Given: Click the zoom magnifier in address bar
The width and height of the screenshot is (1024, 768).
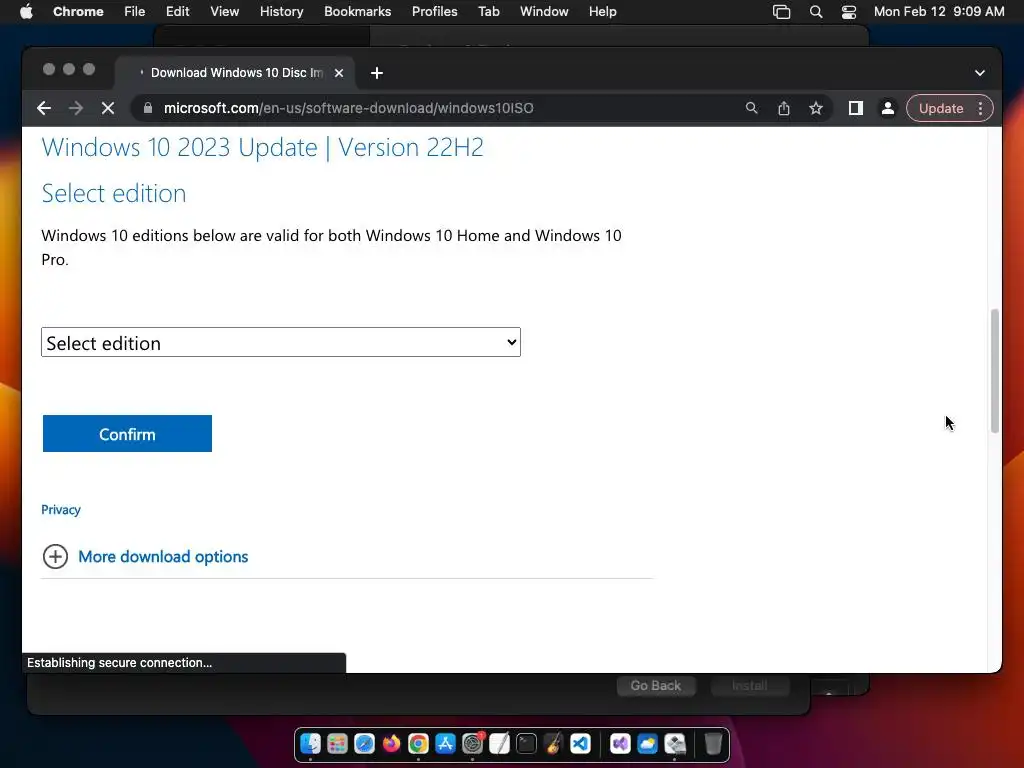Looking at the screenshot, I should click(752, 108).
